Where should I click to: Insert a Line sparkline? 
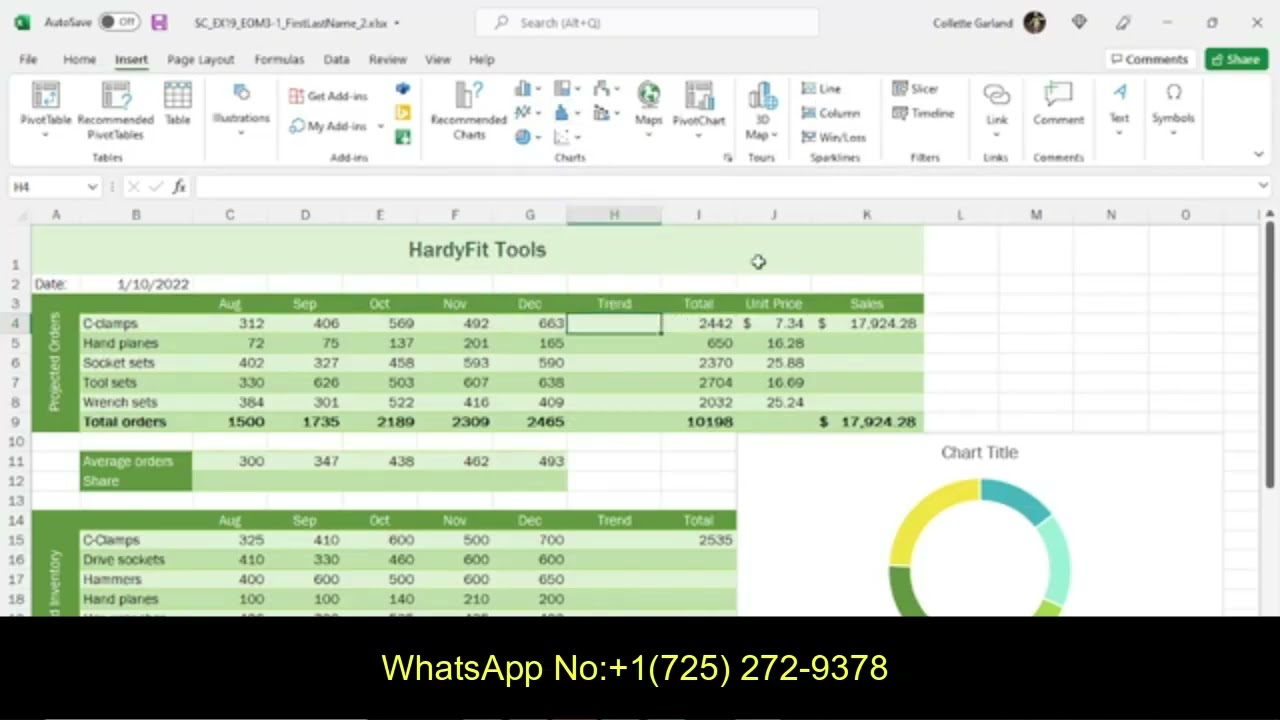point(822,89)
